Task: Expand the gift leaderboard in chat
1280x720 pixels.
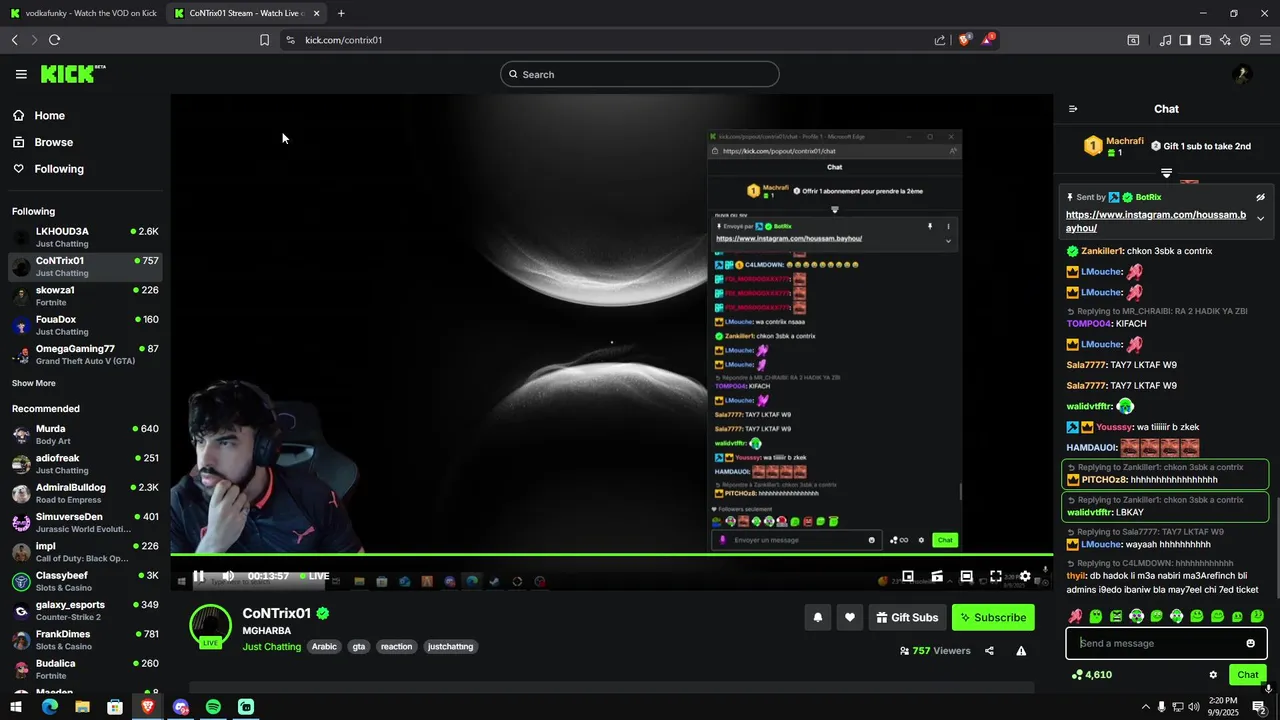Action: tap(1166, 173)
